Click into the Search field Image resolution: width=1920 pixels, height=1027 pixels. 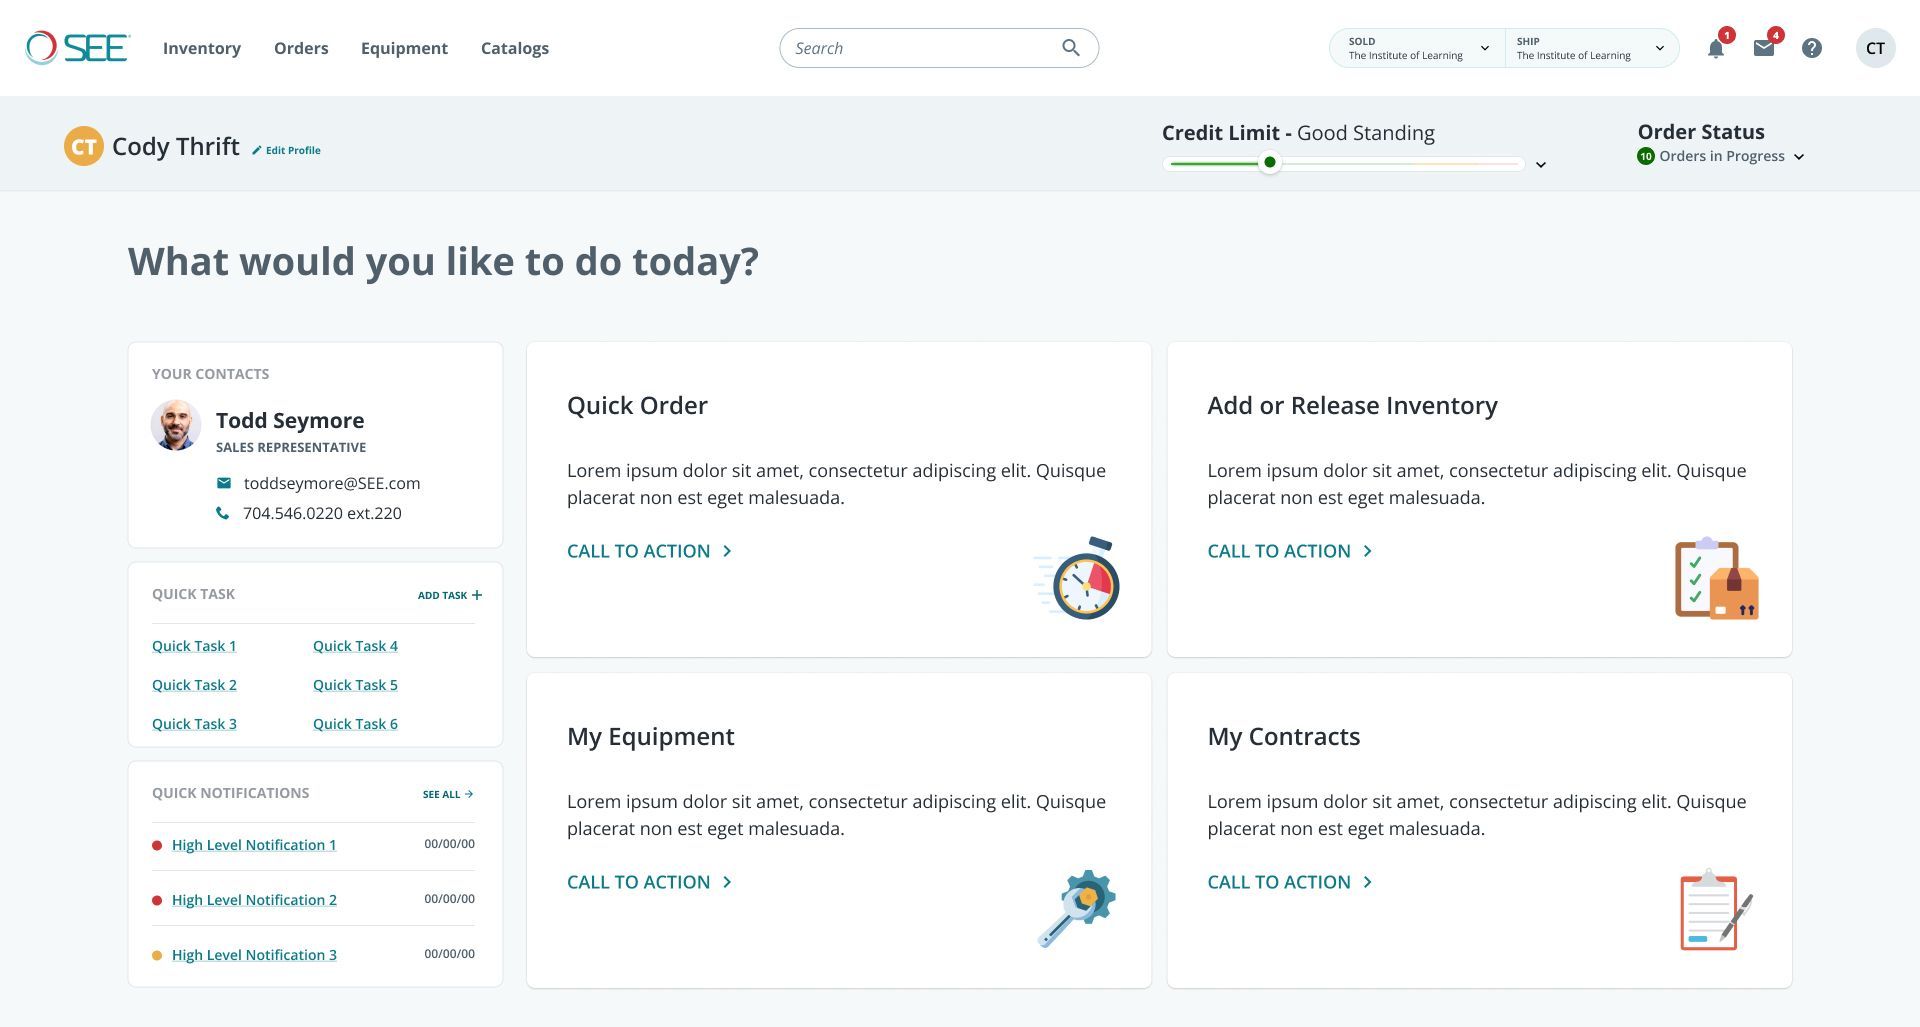920,48
